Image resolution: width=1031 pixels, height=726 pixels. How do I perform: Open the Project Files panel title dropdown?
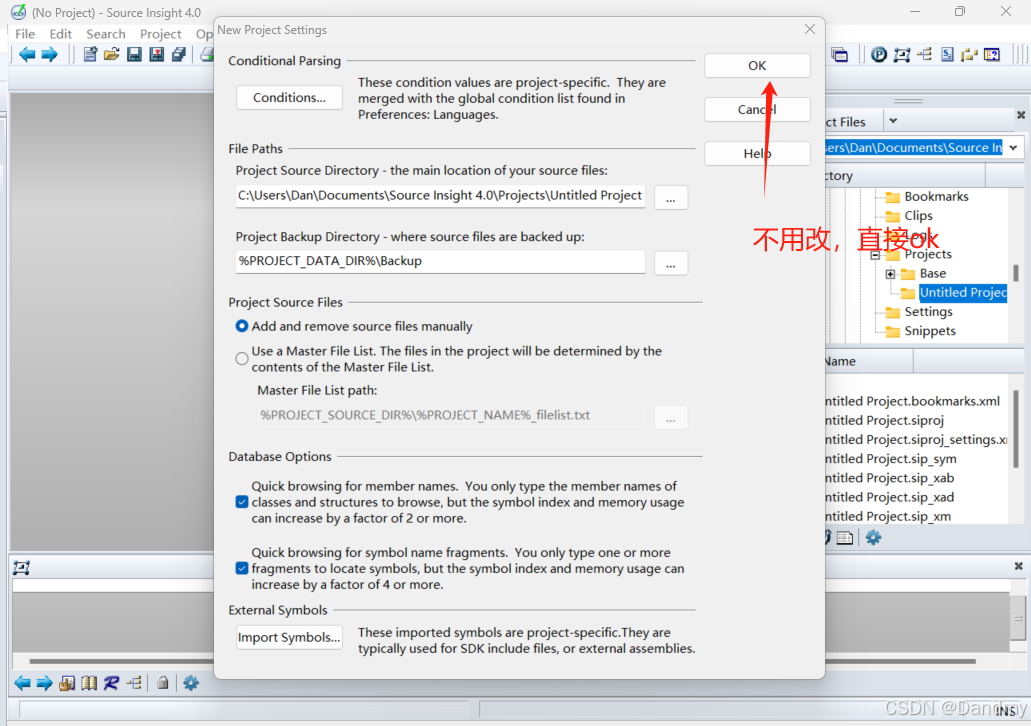click(x=893, y=121)
